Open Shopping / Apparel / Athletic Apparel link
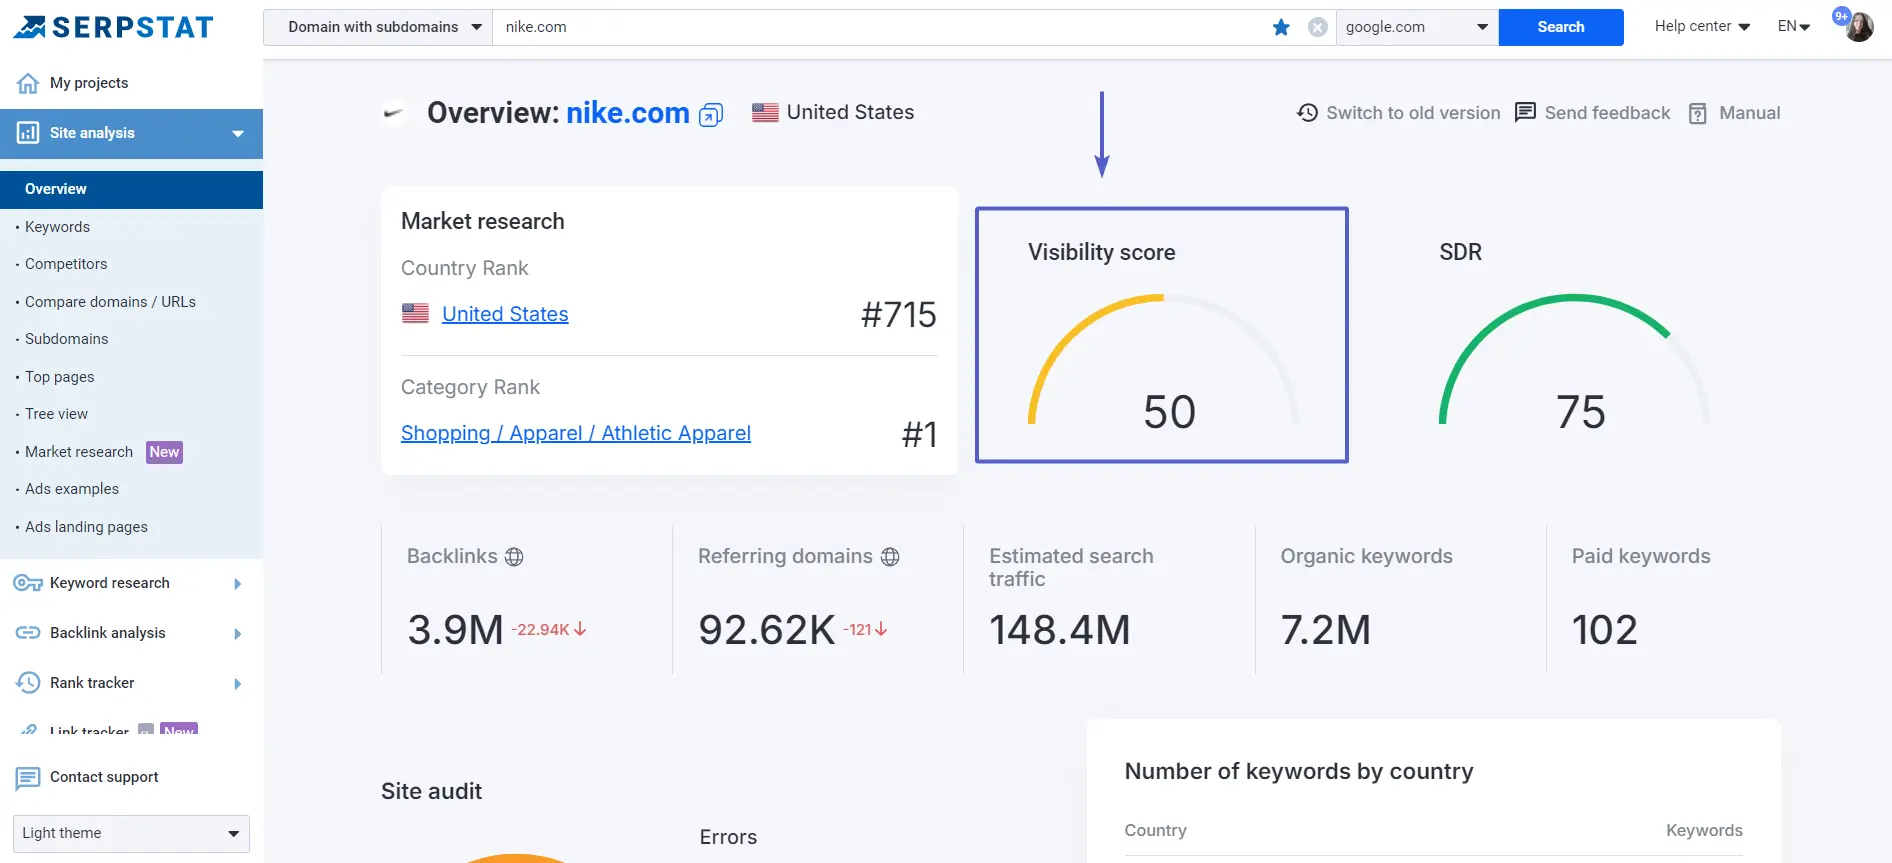The width and height of the screenshot is (1892, 863). 575,433
